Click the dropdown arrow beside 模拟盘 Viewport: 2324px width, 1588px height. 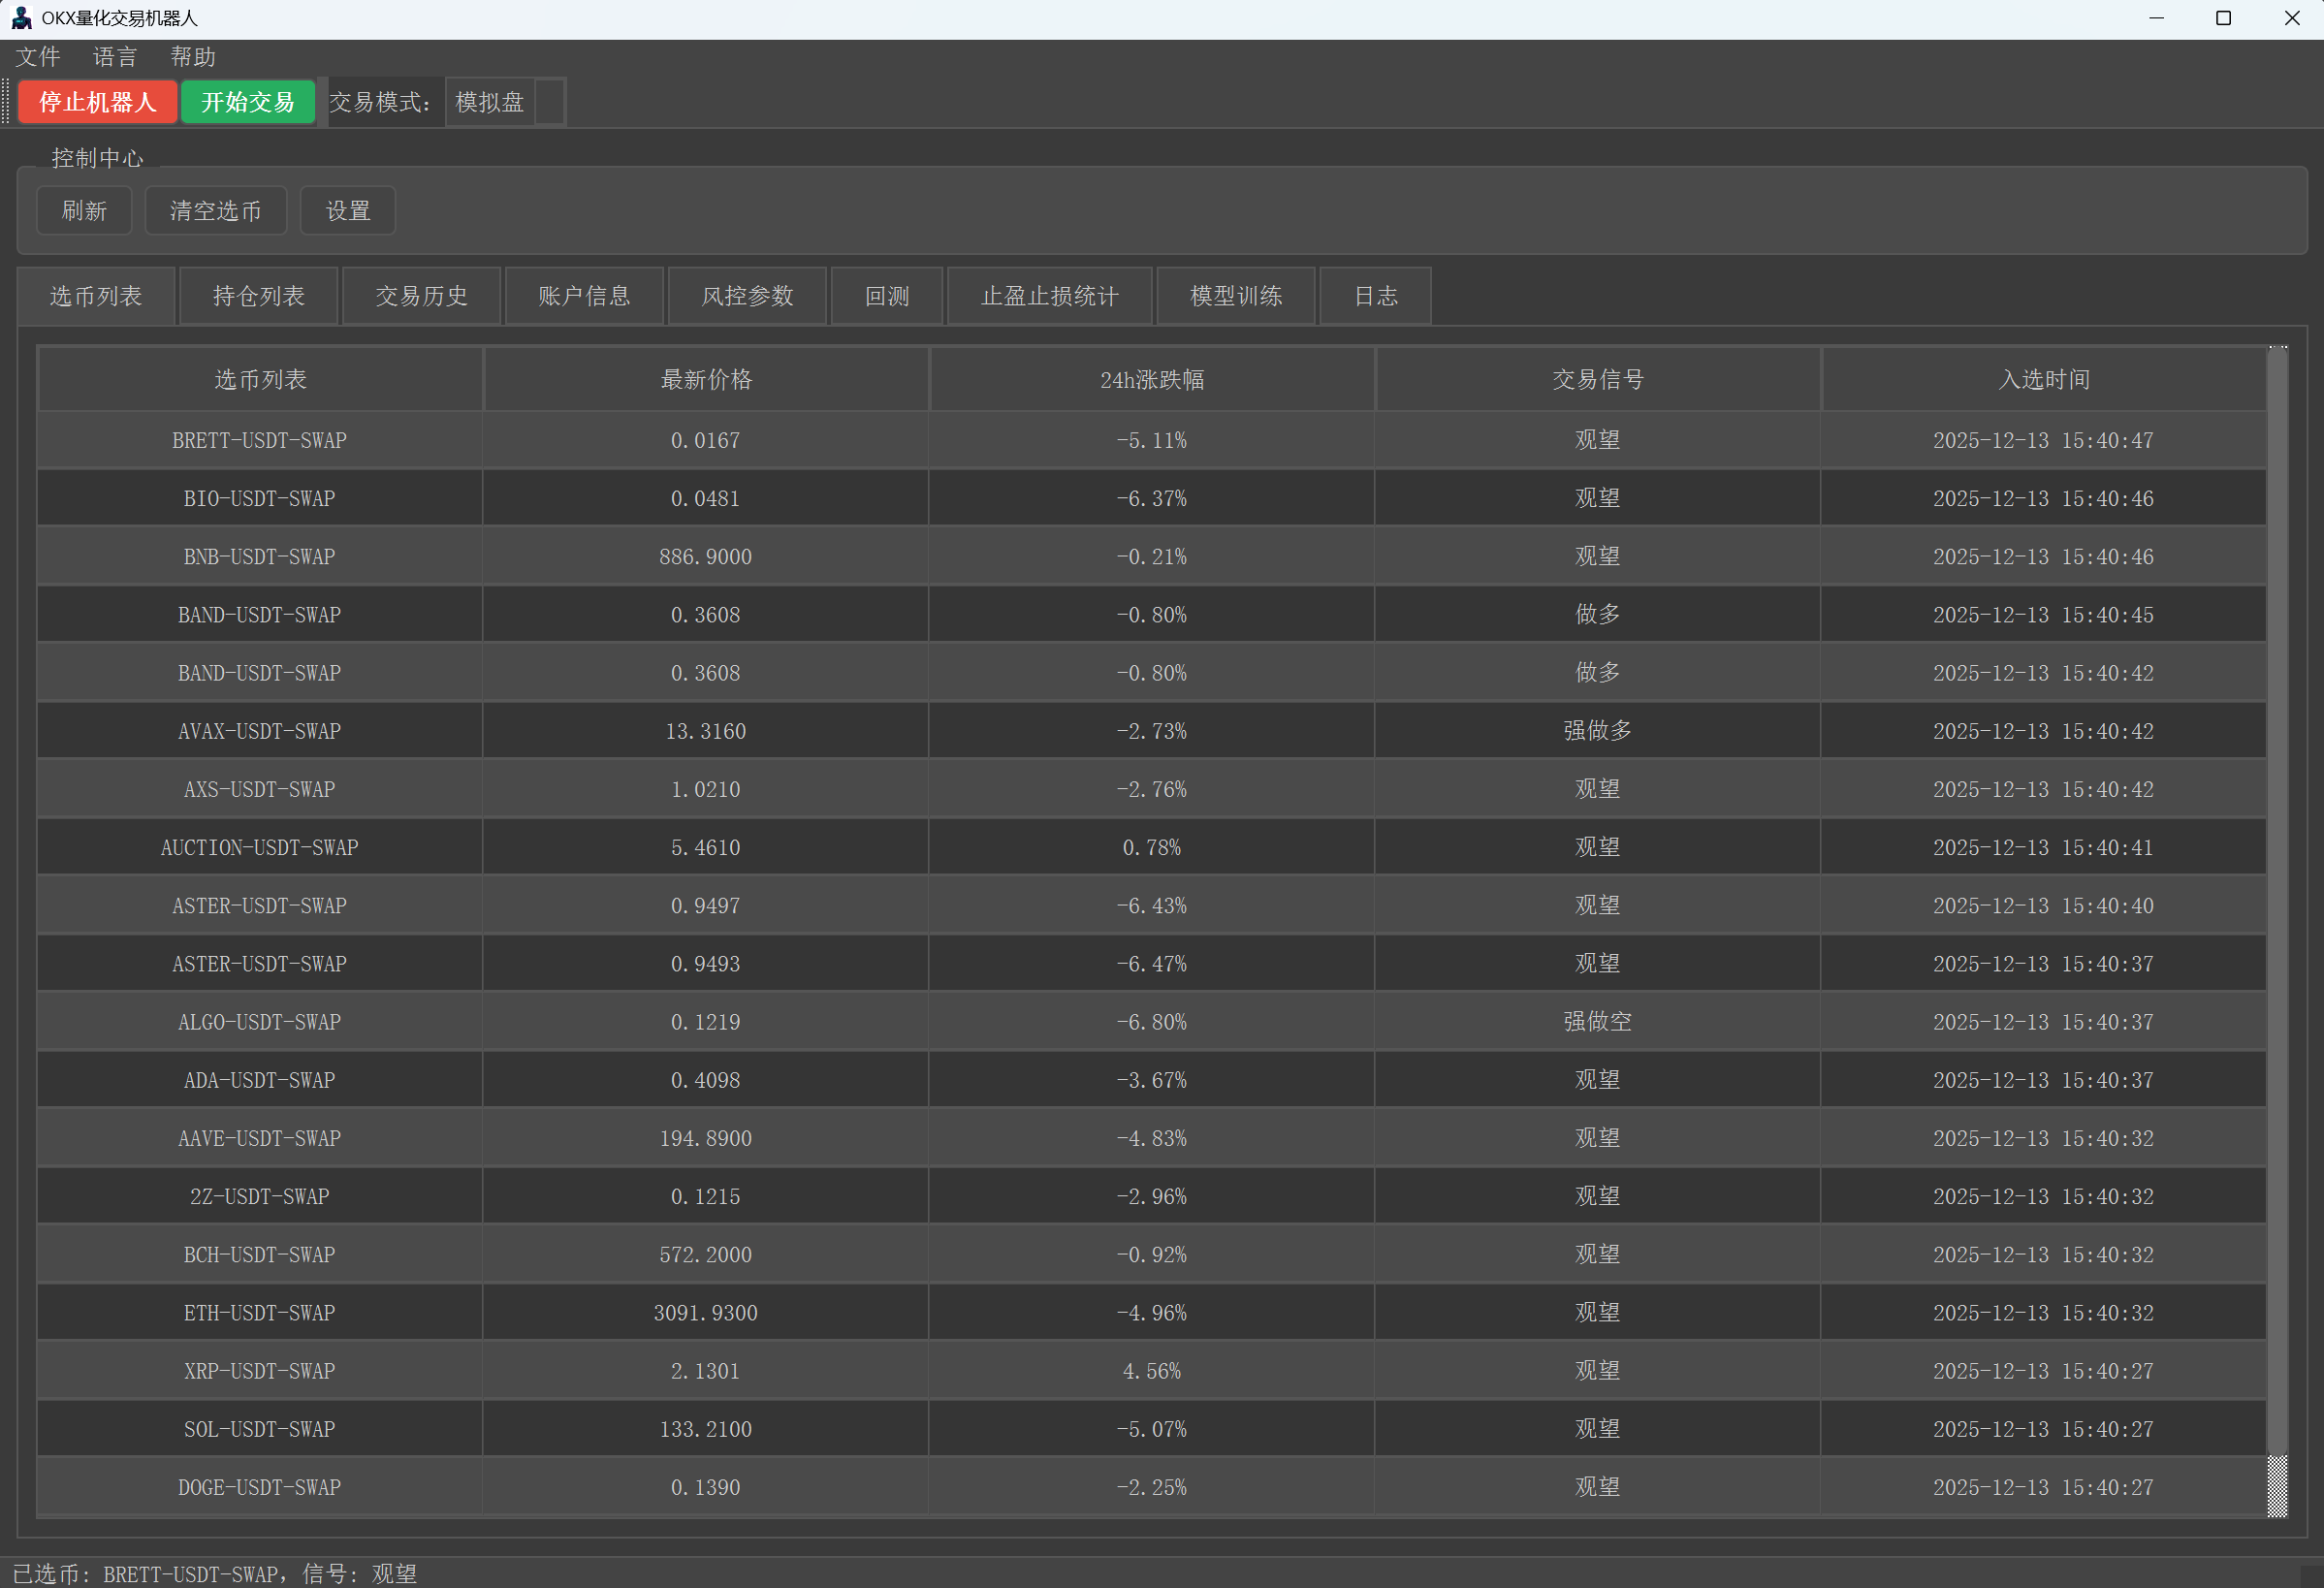(x=549, y=102)
